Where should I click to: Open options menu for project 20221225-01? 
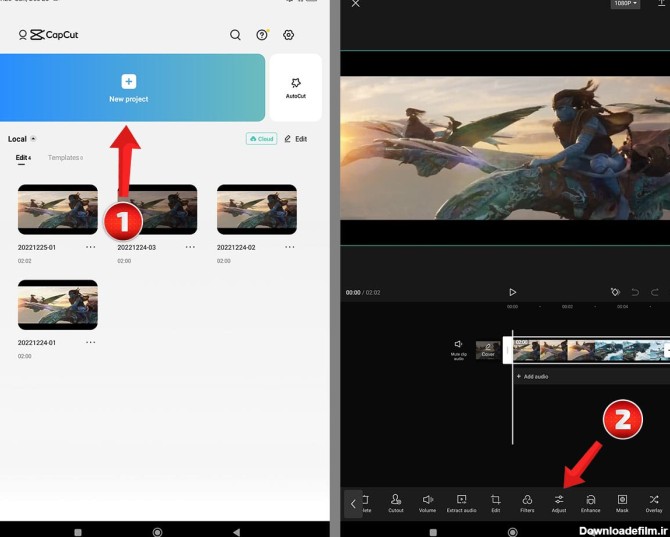(91, 247)
